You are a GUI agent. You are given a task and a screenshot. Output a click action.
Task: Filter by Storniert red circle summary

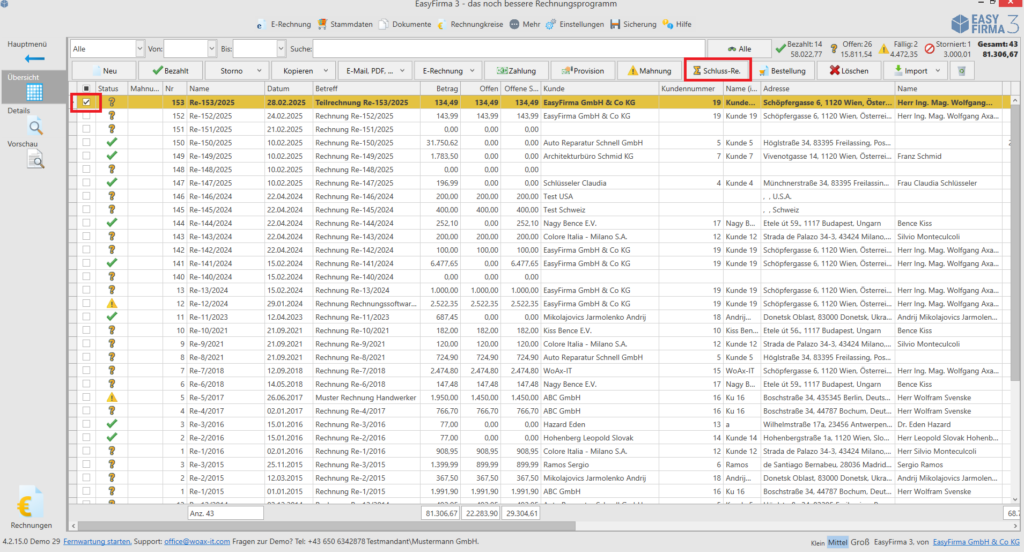tap(948, 49)
